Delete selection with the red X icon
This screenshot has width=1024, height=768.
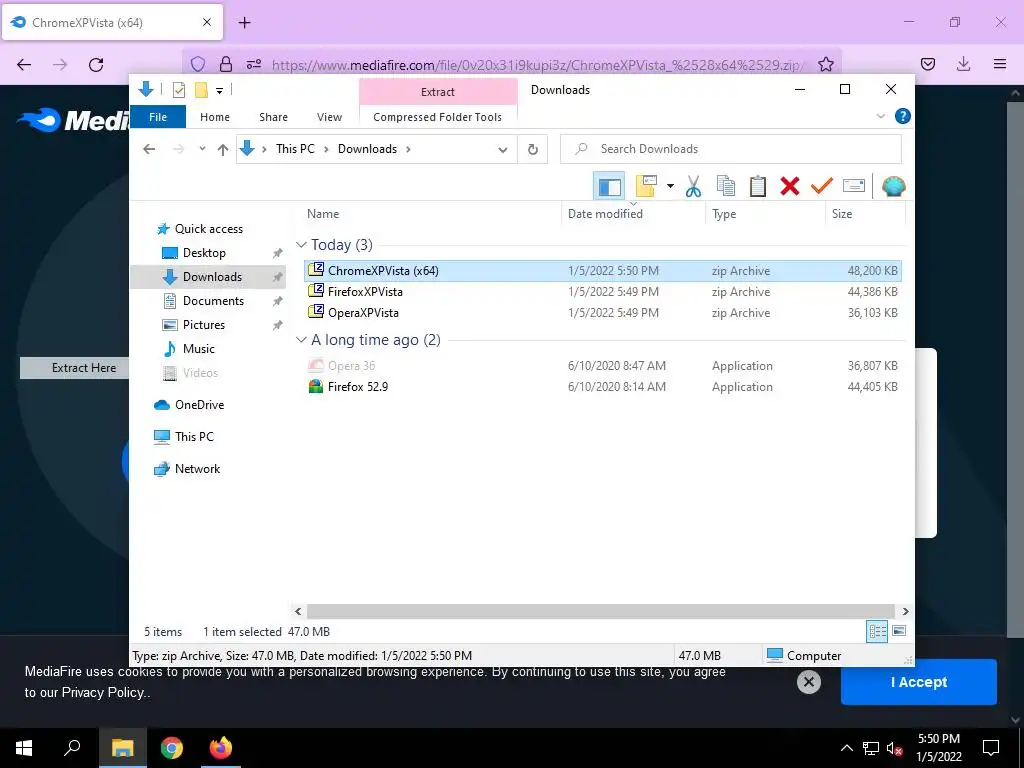790,187
